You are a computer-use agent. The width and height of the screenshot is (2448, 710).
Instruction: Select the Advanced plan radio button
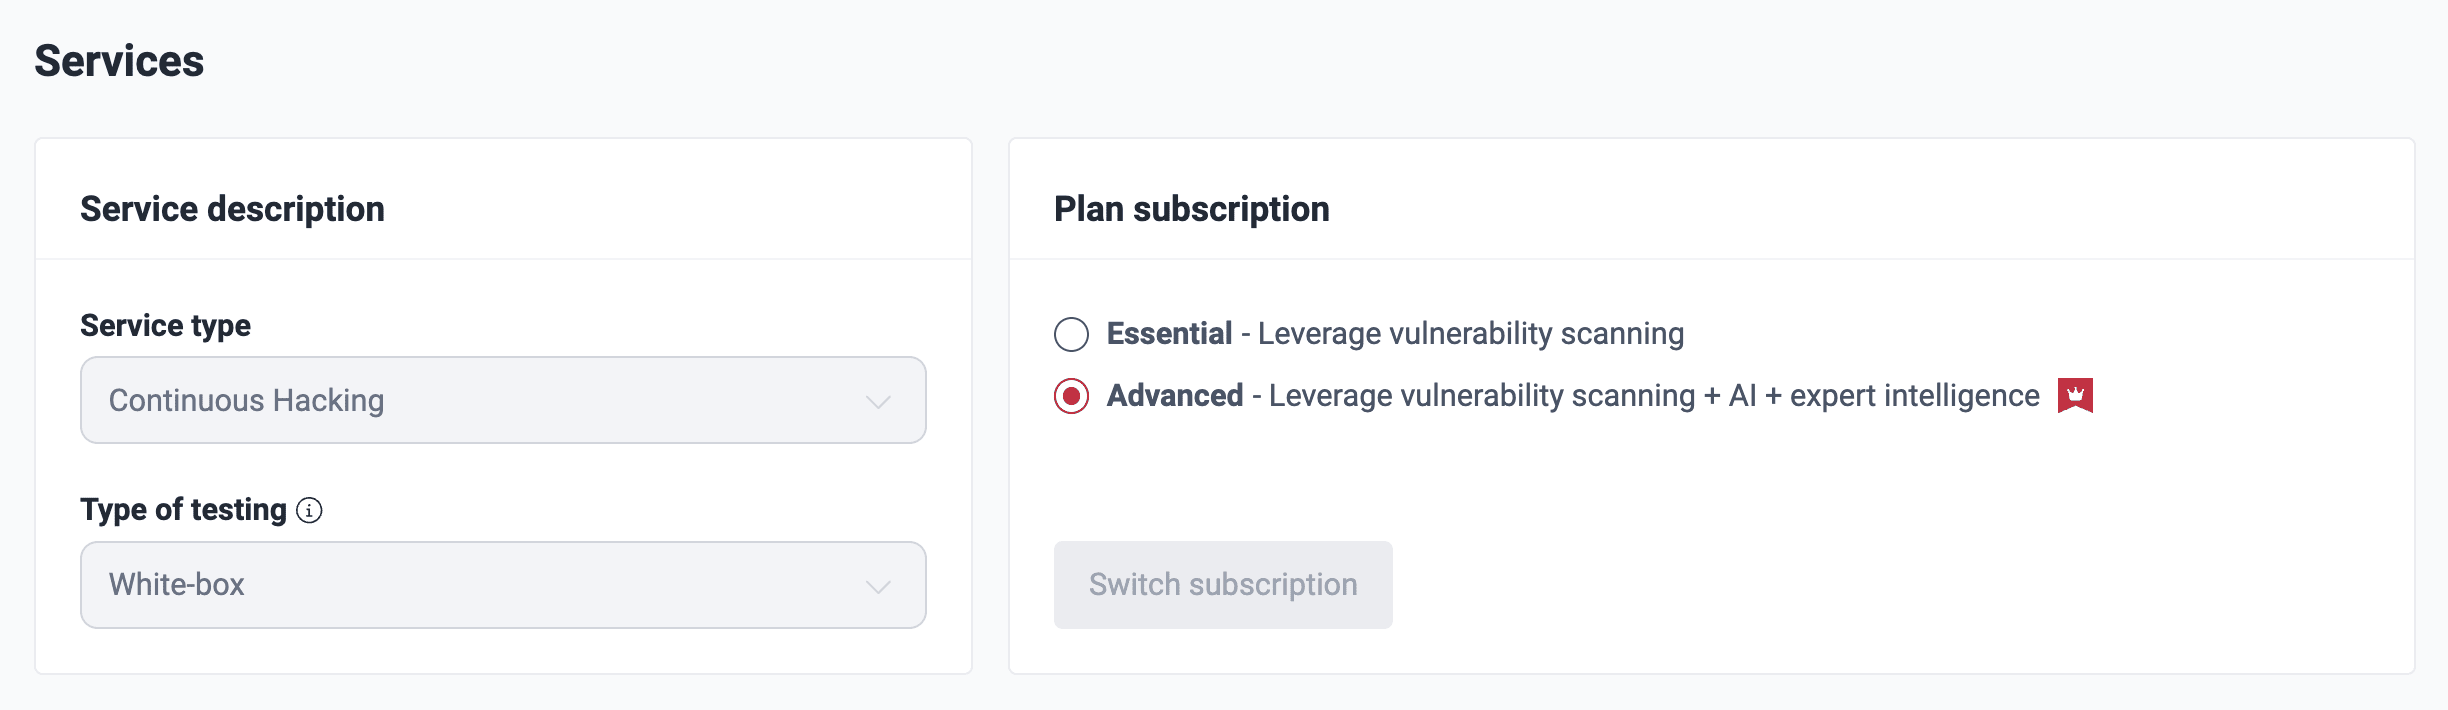(1071, 395)
